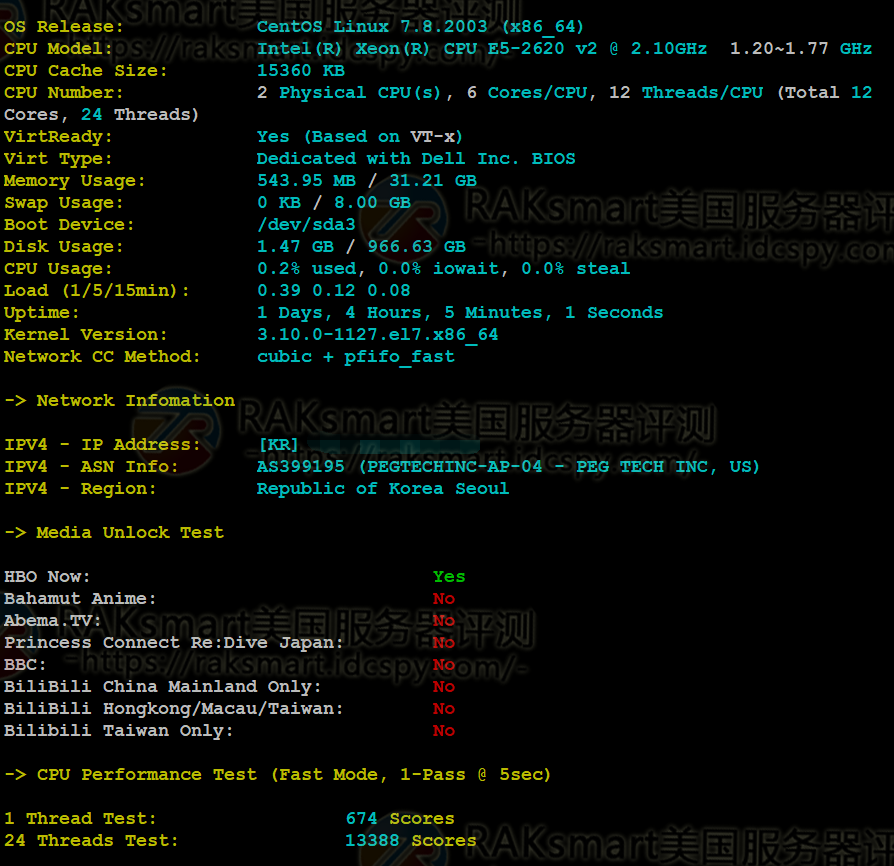This screenshot has width=894, height=866.
Task: Click the ASN info "AS399195 (PEGTECHINC-AP-04" text
Action: click(x=399, y=467)
